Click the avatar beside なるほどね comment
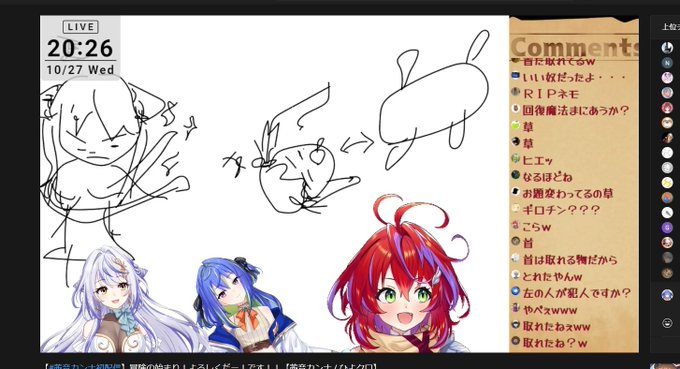This screenshot has width=680, height=369. tap(515, 175)
